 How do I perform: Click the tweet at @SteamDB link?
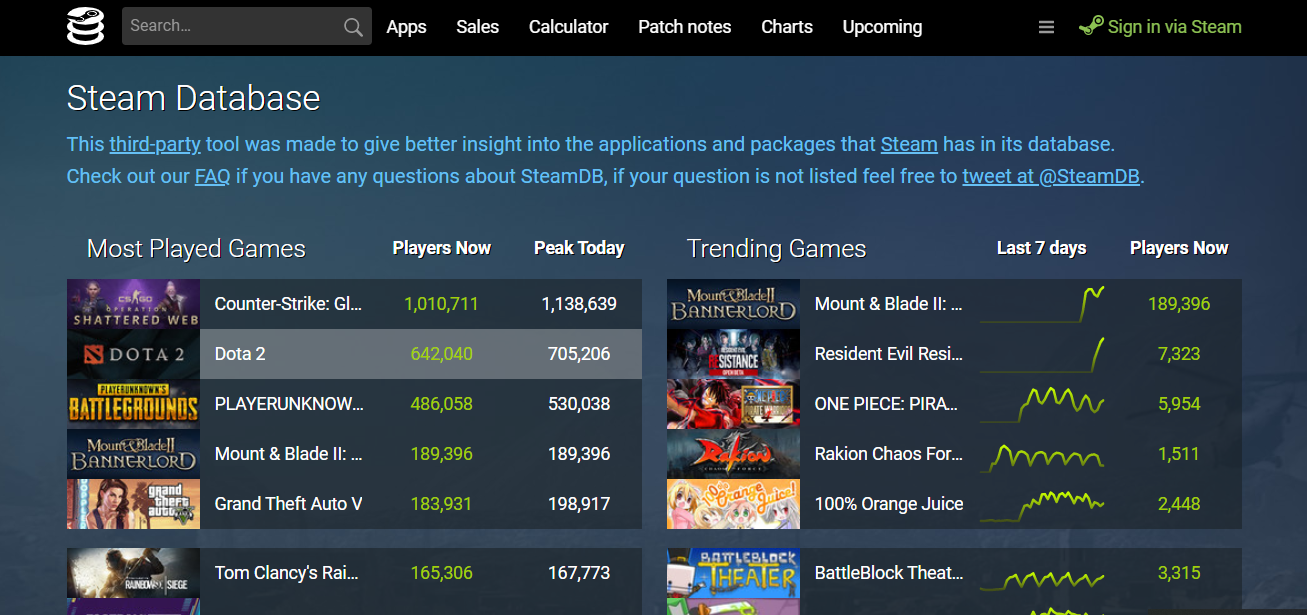click(x=1051, y=177)
